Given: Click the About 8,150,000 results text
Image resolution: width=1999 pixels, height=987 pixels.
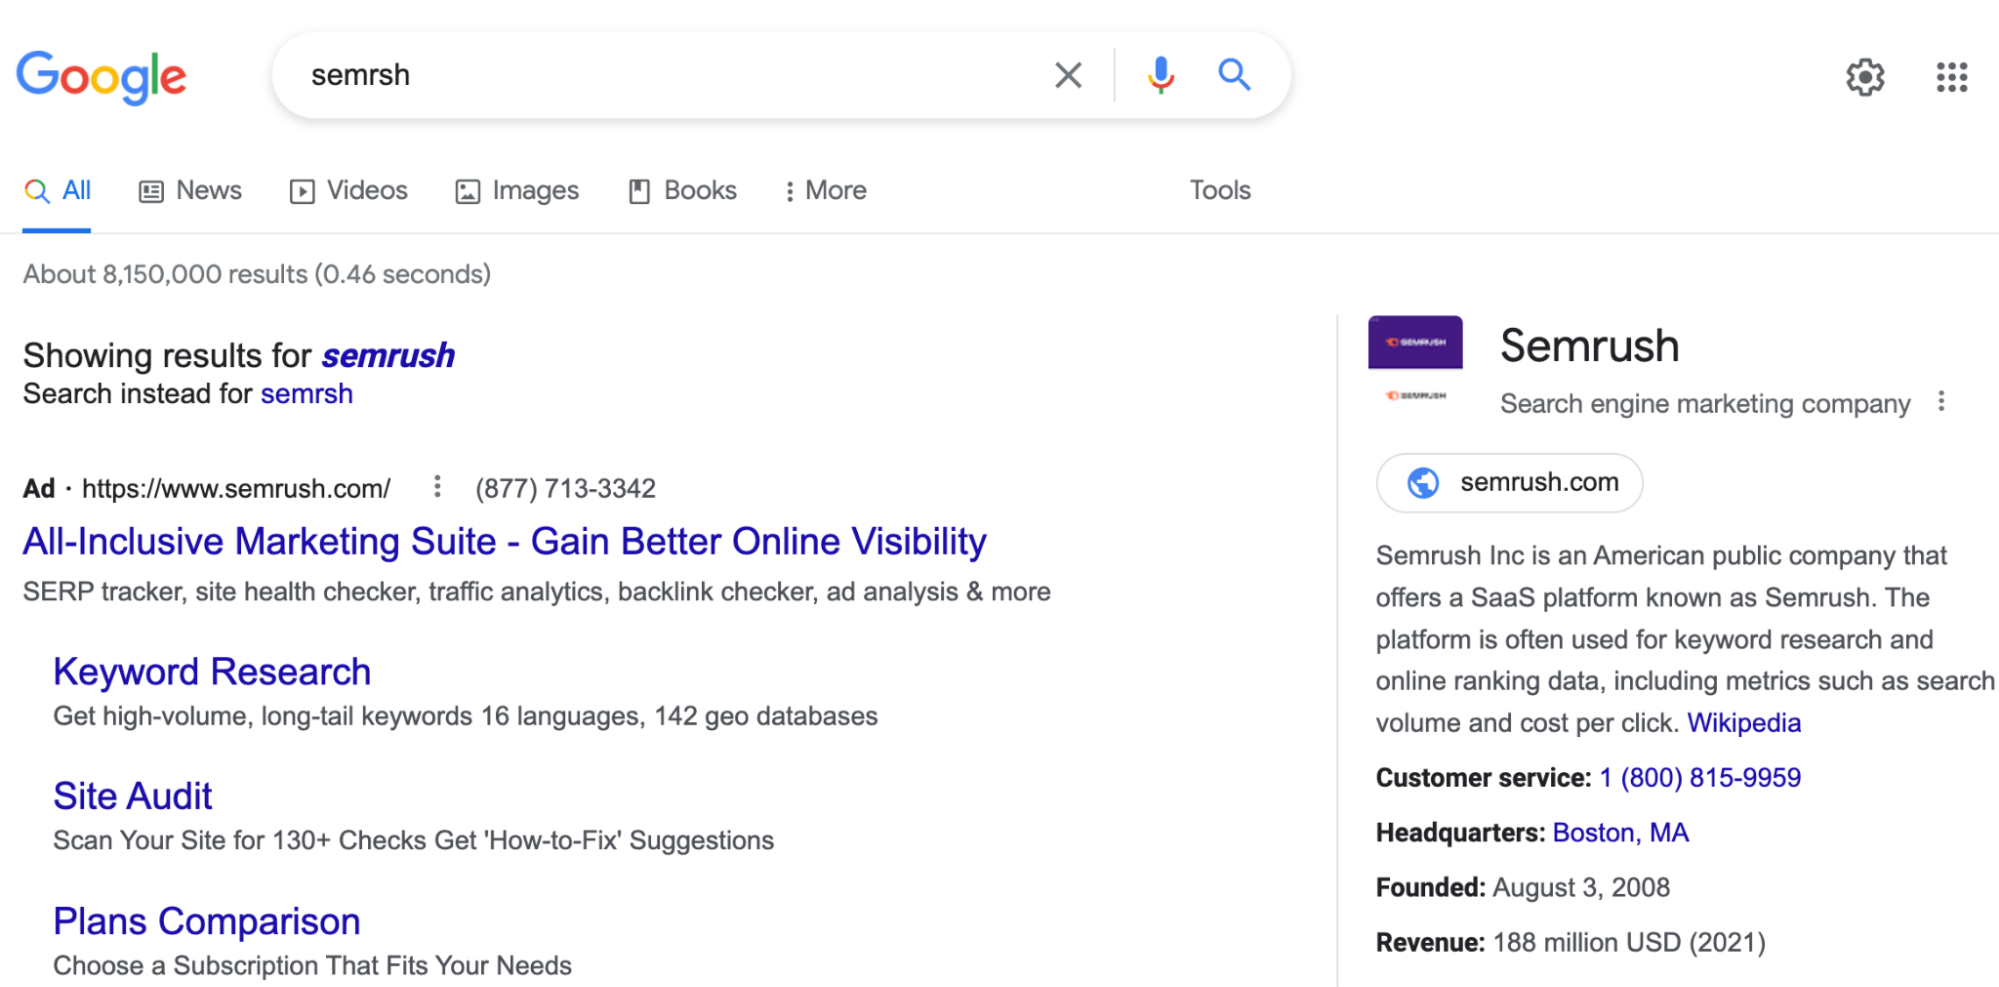Looking at the screenshot, I should point(257,274).
